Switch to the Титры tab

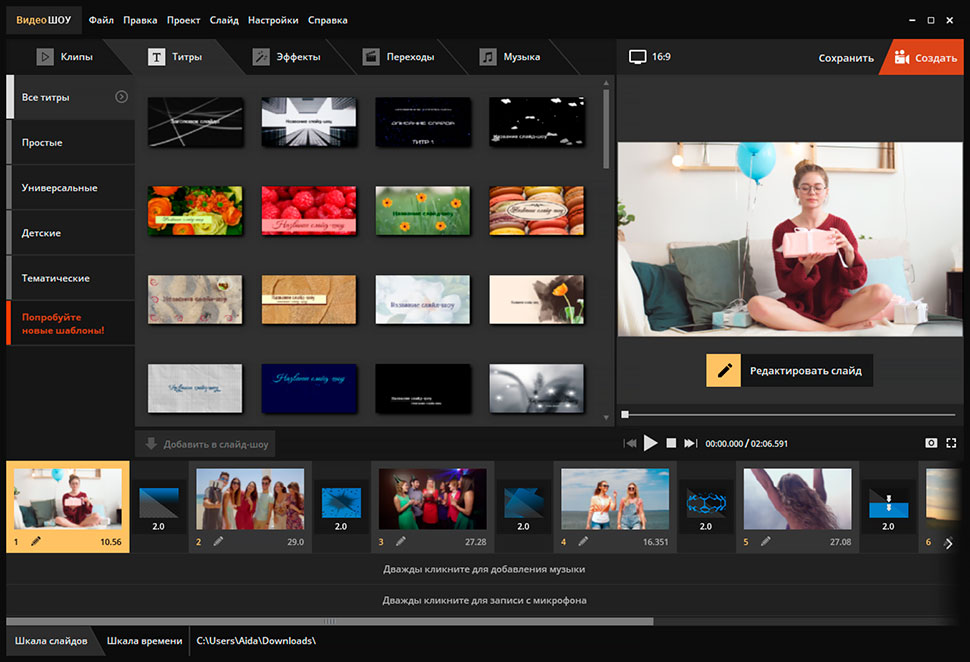(175, 57)
